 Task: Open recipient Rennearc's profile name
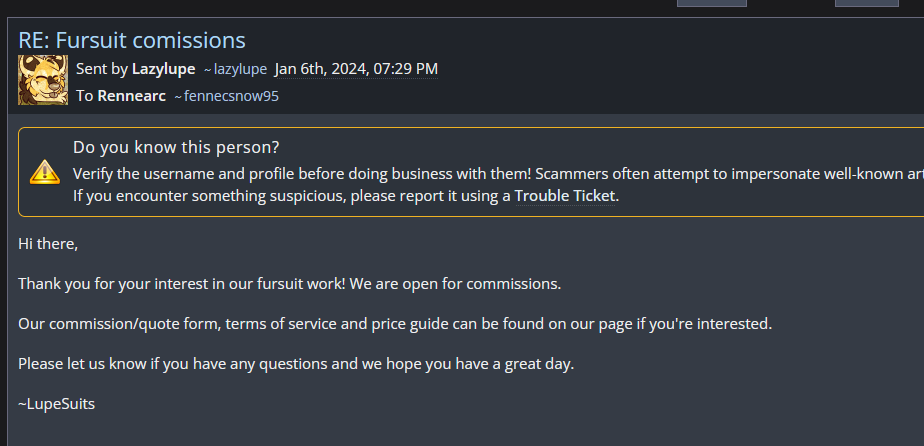tap(131, 96)
